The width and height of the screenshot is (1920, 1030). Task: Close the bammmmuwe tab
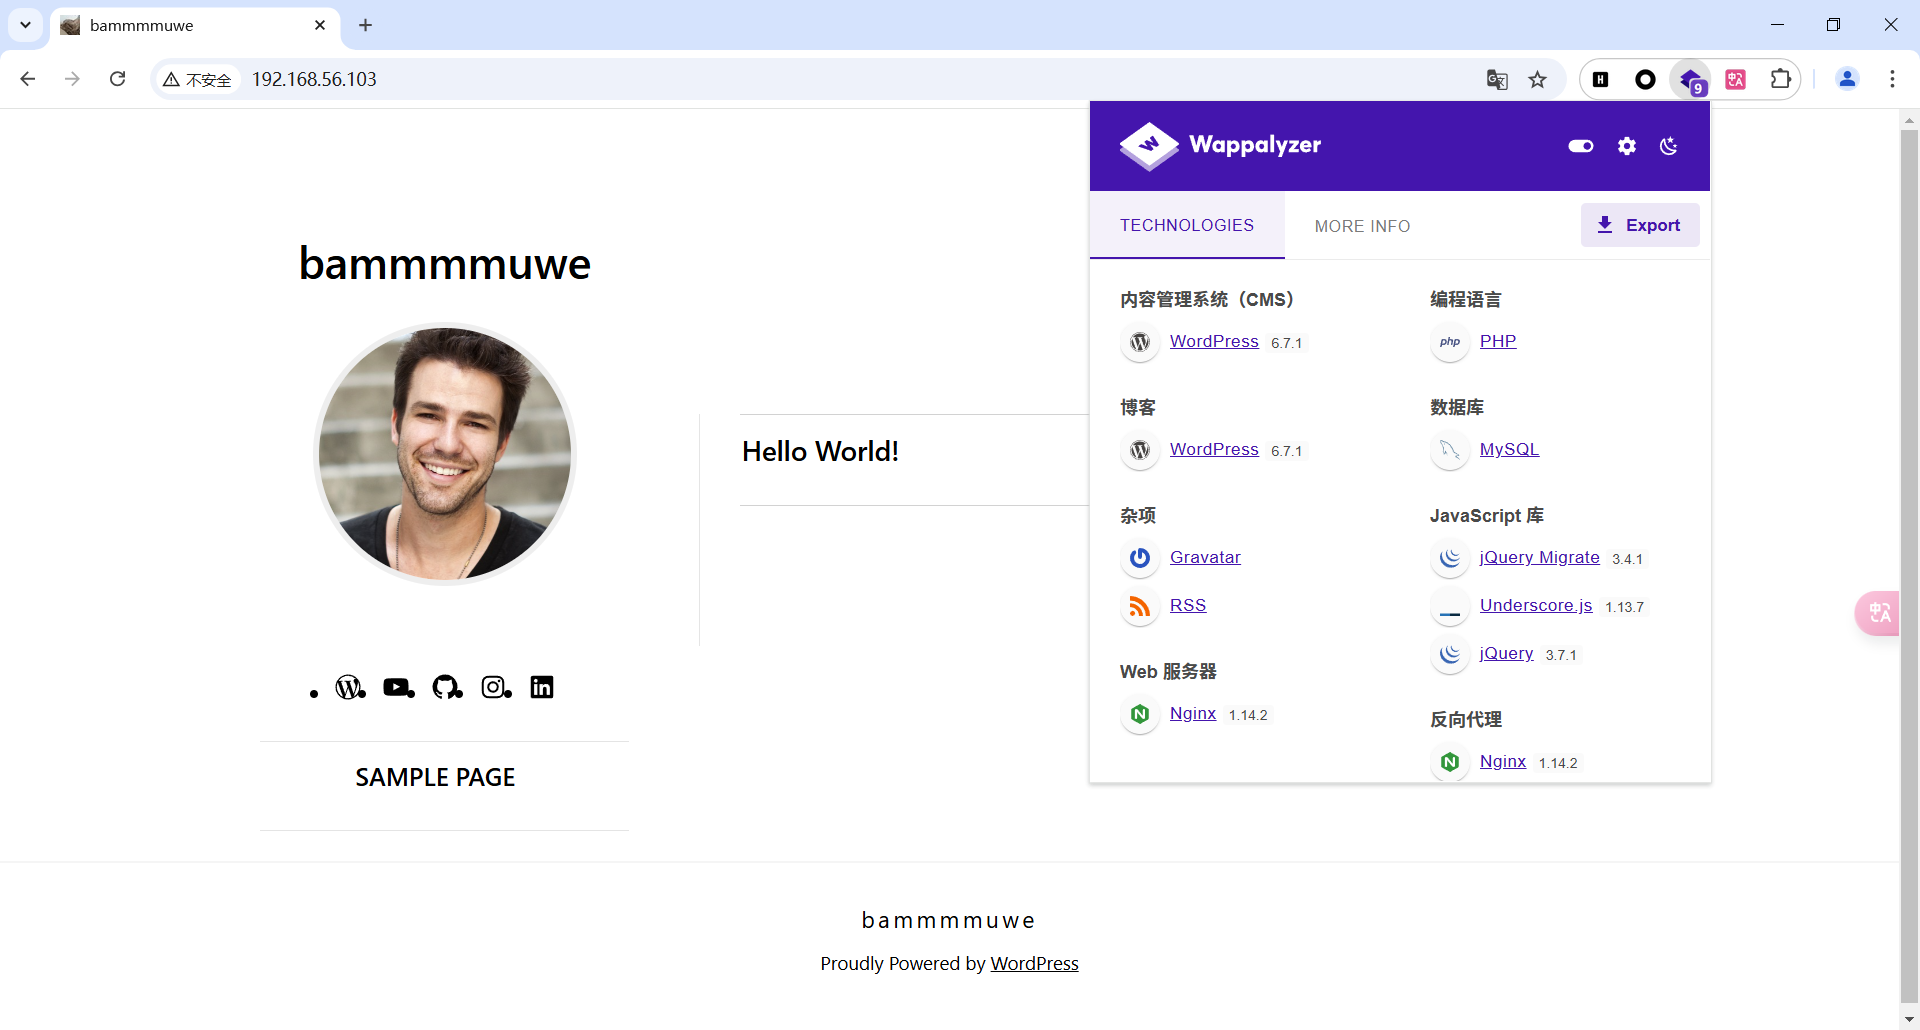coord(320,25)
